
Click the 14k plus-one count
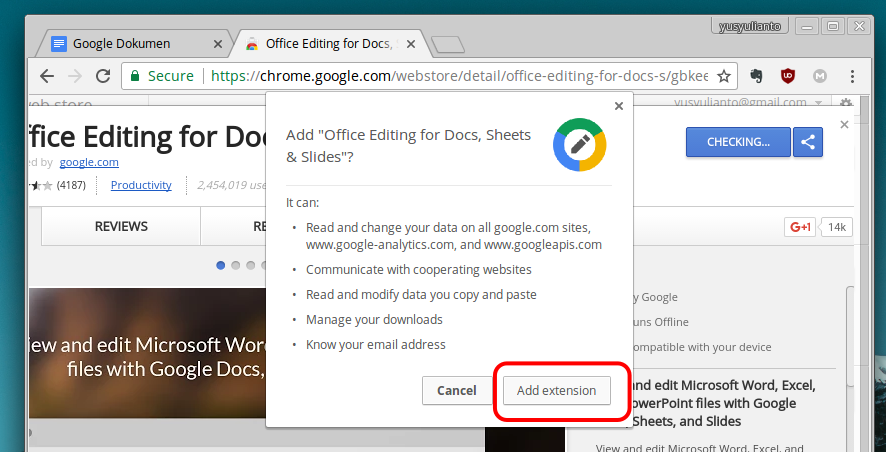point(836,227)
